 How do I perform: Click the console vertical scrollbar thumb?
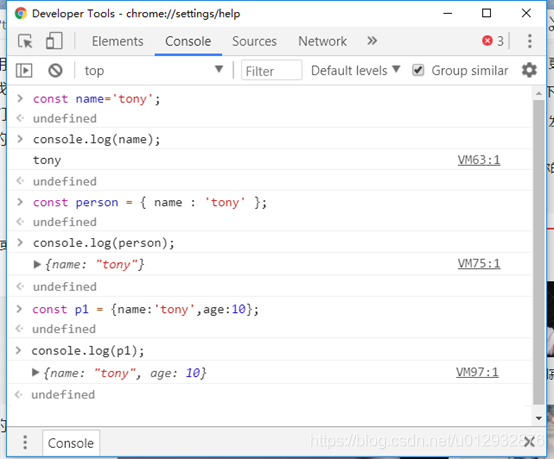click(539, 252)
